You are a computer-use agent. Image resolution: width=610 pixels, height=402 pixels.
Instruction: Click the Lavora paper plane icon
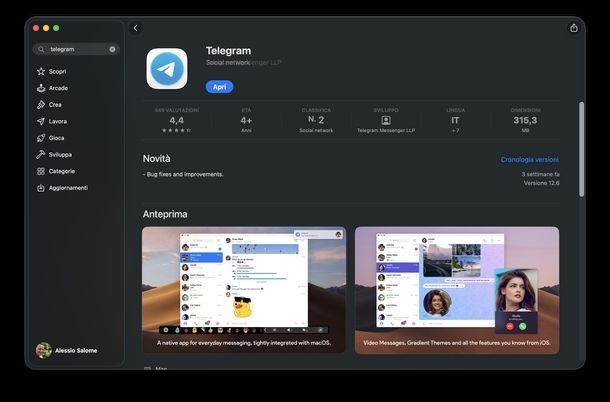pyautogui.click(x=41, y=121)
